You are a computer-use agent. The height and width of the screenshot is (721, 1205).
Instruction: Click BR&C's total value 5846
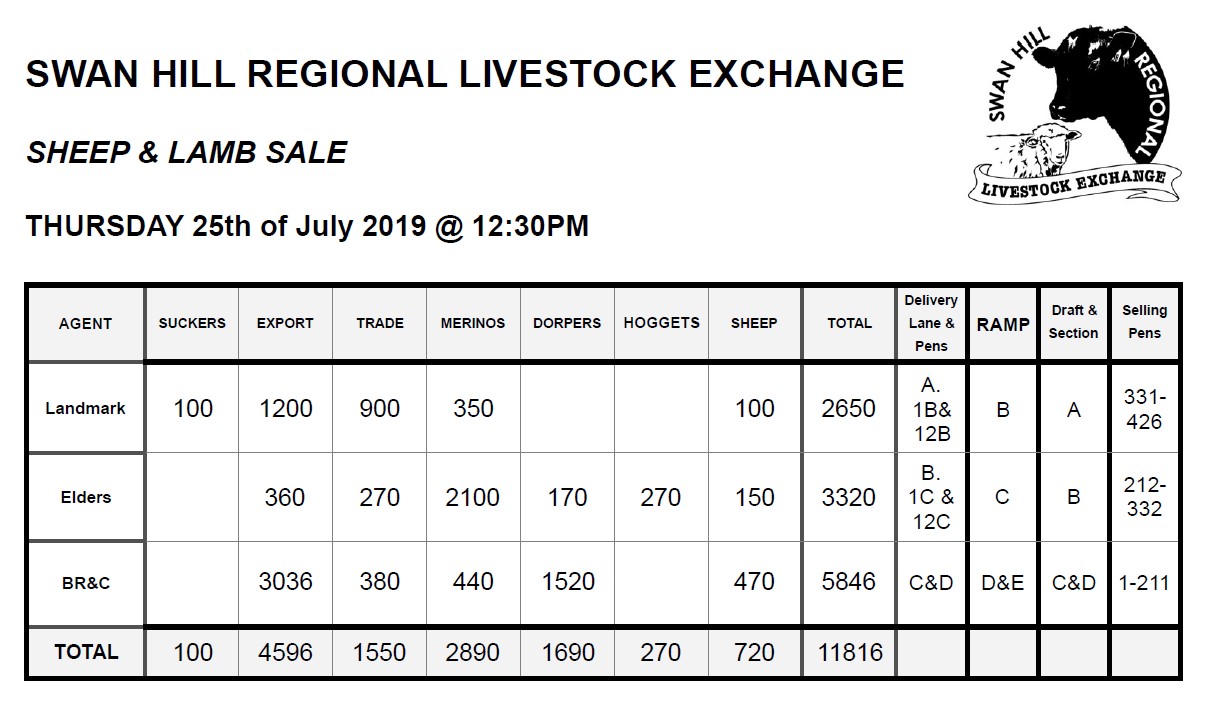[x=849, y=581]
